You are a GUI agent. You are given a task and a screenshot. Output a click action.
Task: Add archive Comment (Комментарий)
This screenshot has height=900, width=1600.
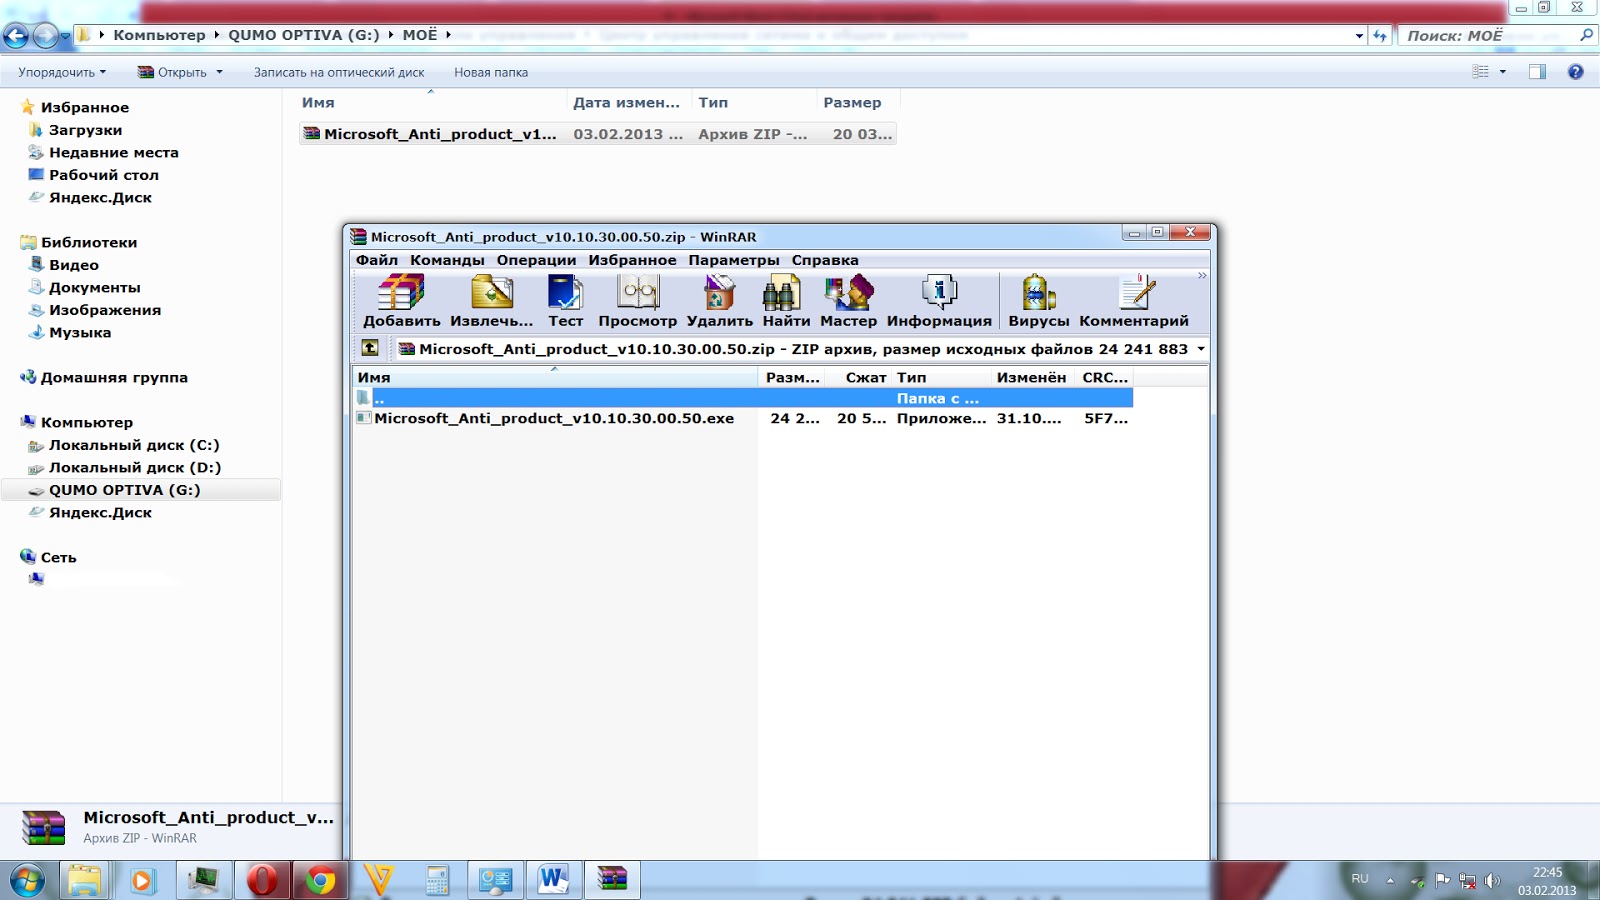(x=1134, y=301)
